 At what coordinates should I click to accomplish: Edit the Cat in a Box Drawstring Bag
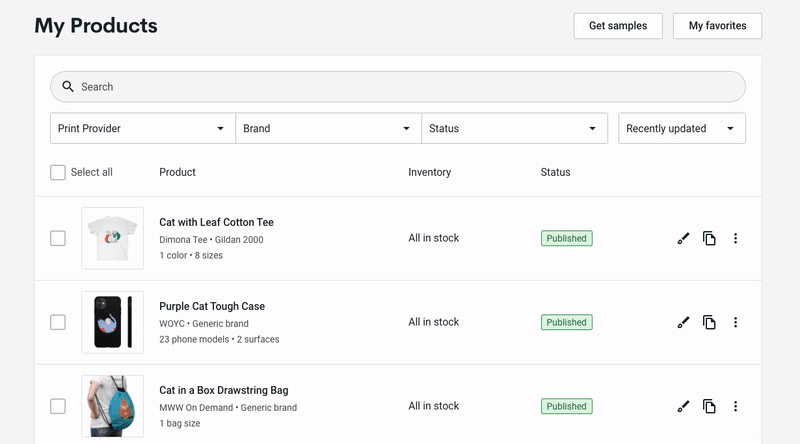[683, 406]
